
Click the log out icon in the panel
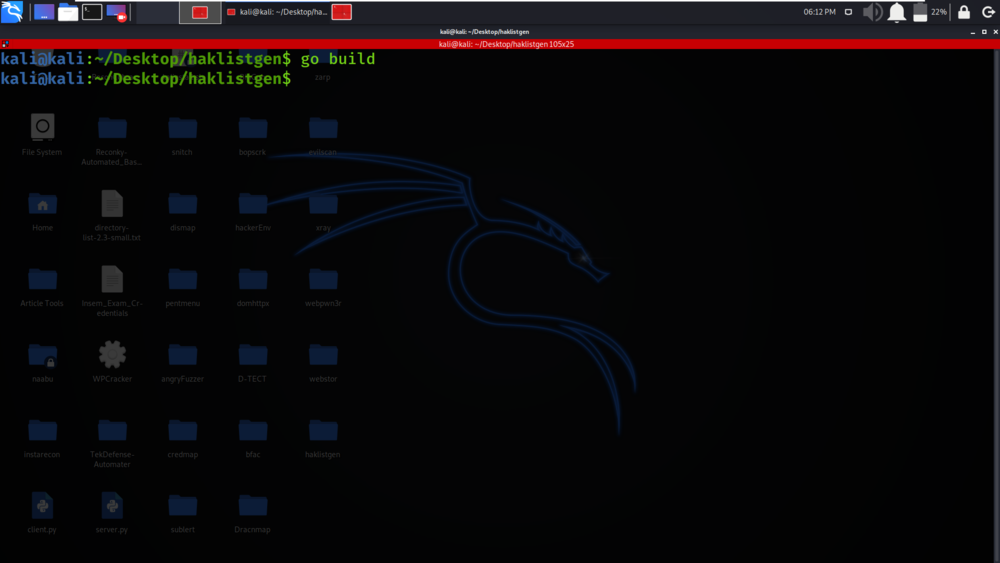pyautogui.click(x=988, y=12)
